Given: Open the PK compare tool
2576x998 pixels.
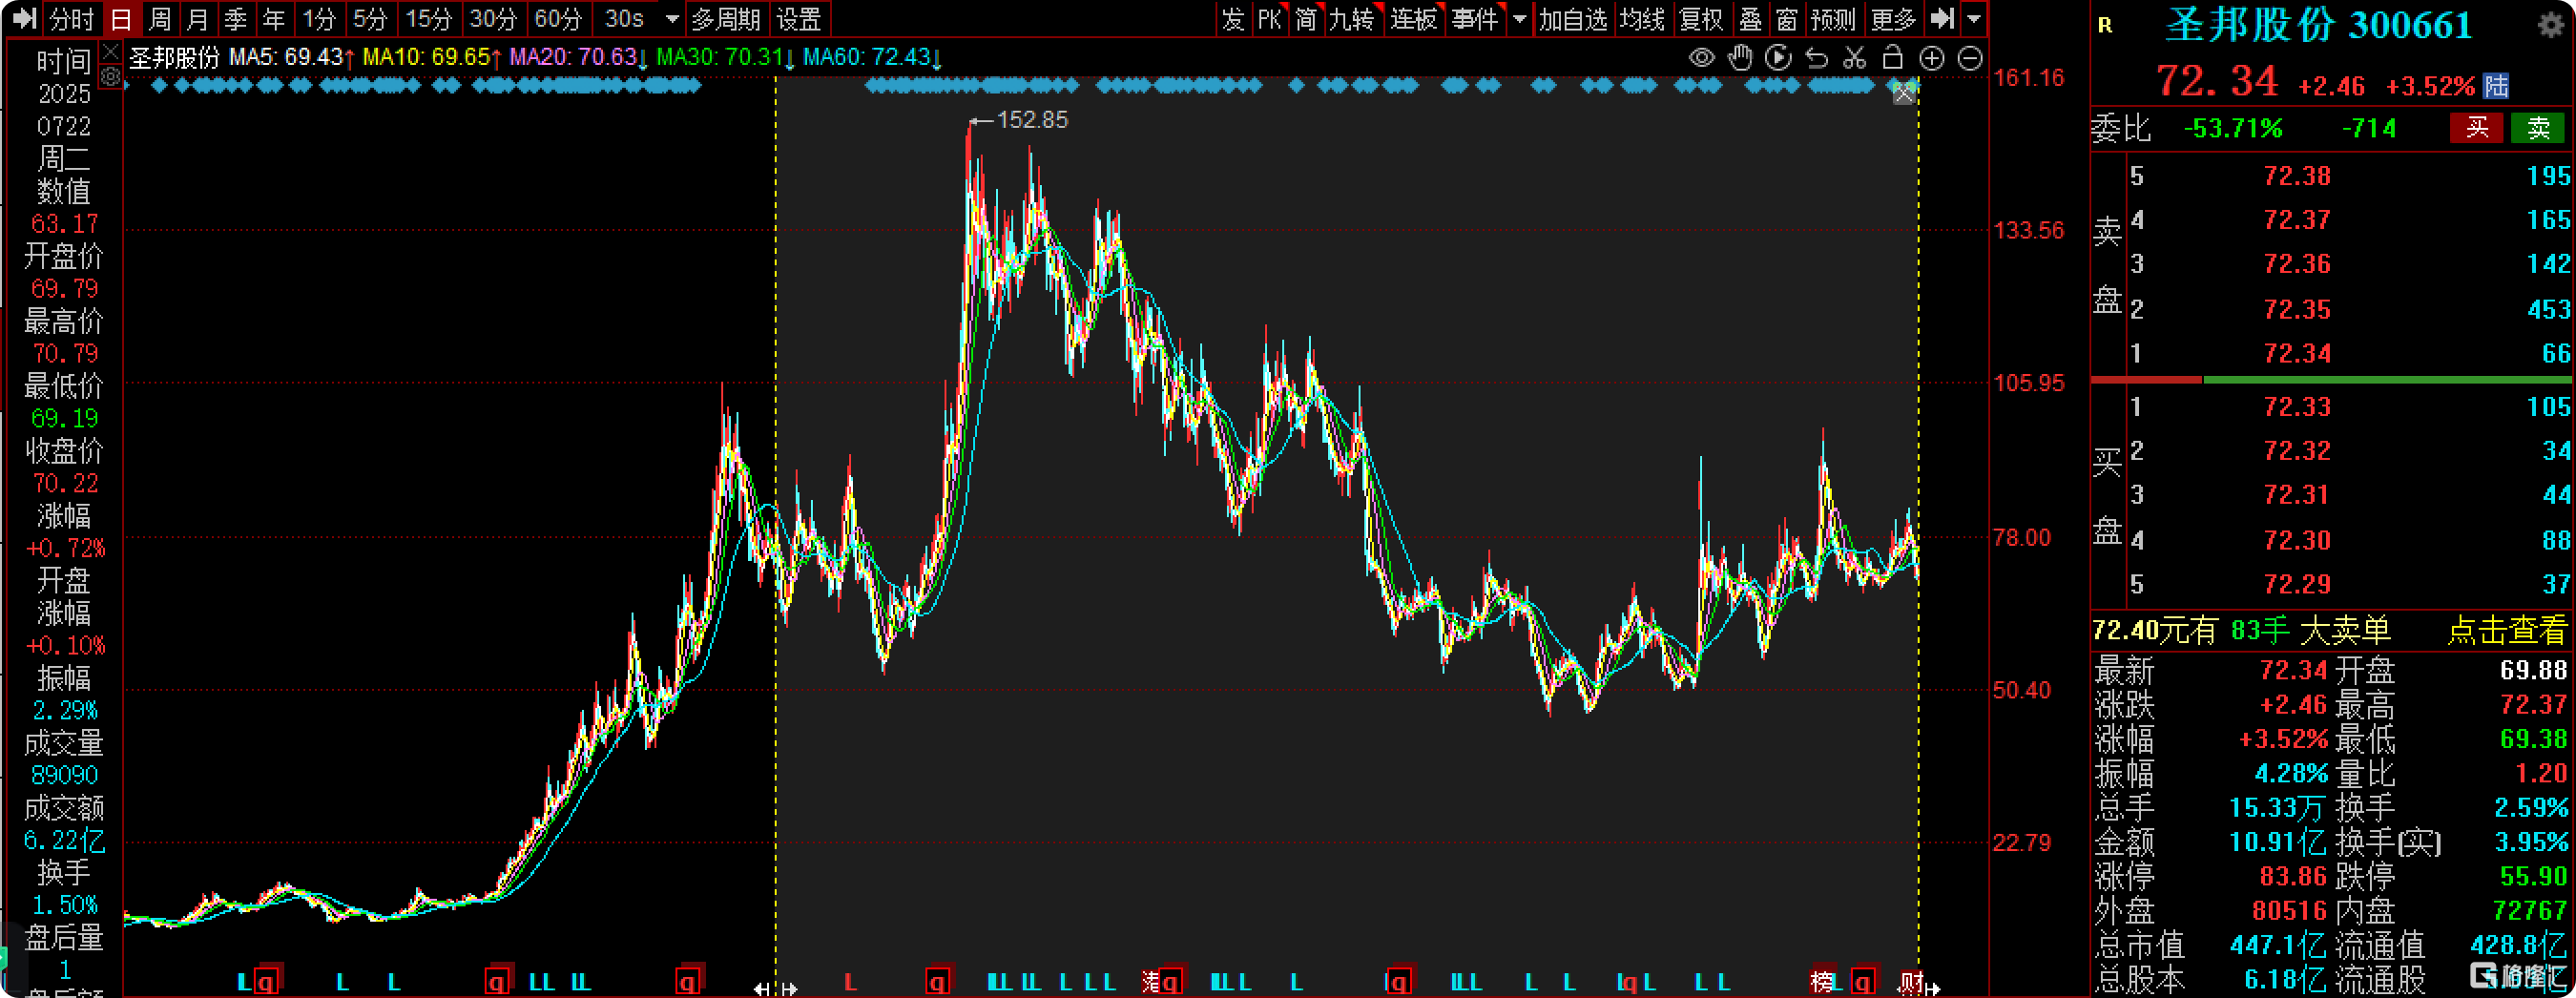Looking at the screenshot, I should [1269, 18].
